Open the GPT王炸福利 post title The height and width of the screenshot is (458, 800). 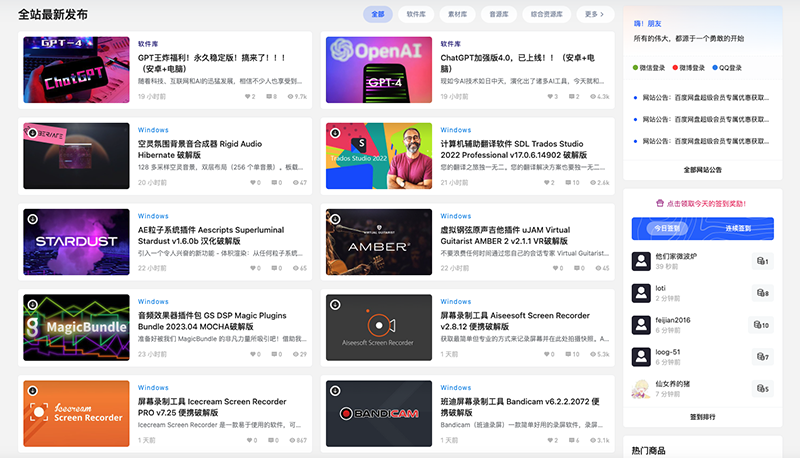pos(212,63)
